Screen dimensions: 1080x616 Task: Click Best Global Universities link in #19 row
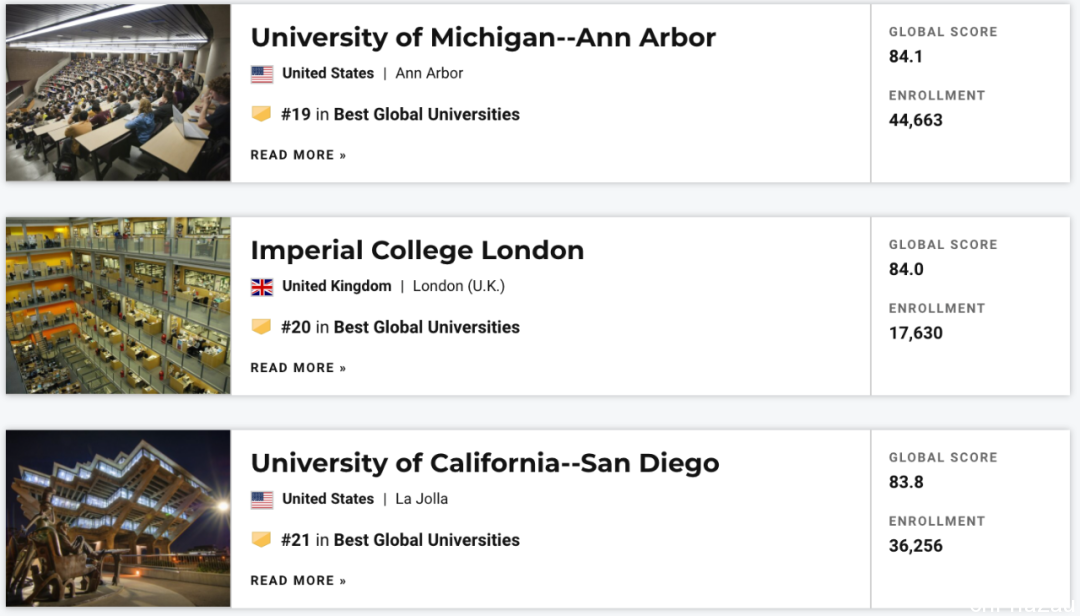[x=426, y=114]
